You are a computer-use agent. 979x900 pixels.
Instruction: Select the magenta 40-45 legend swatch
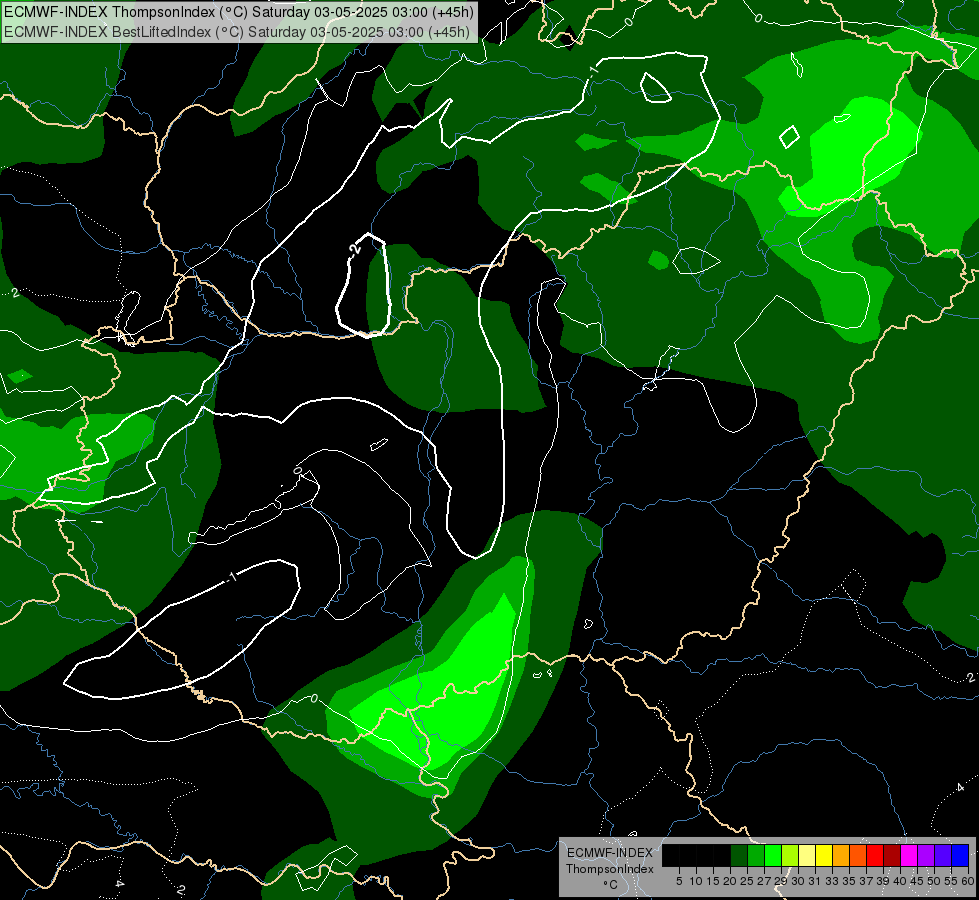(909, 855)
